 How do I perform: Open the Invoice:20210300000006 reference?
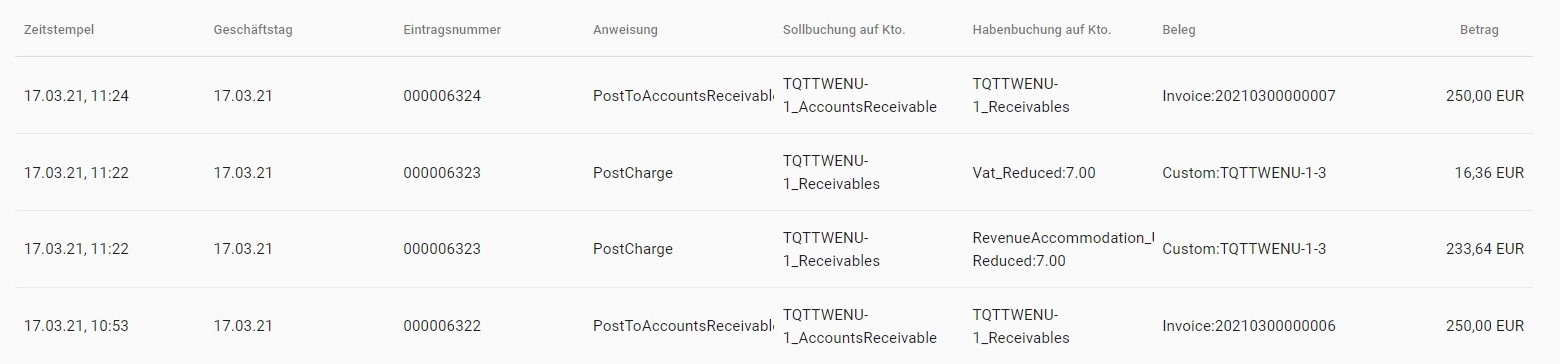[x=1249, y=326]
